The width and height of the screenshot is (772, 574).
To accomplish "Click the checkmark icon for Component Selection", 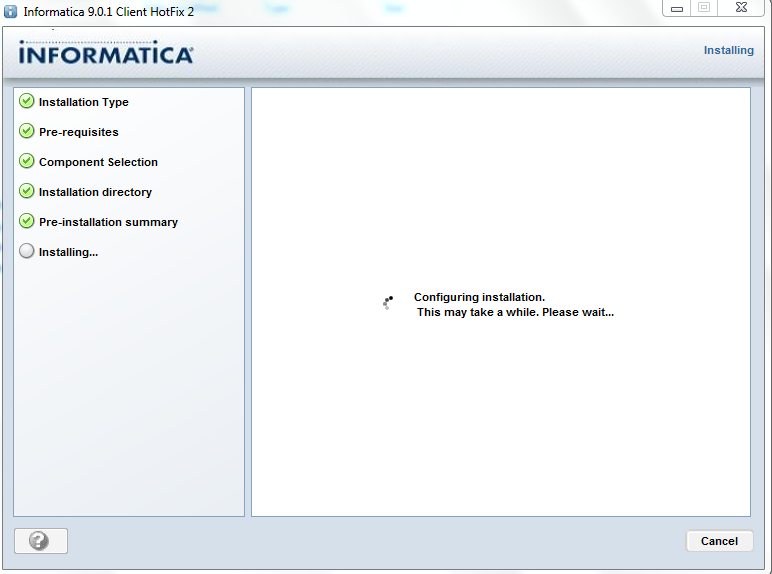I will [27, 162].
